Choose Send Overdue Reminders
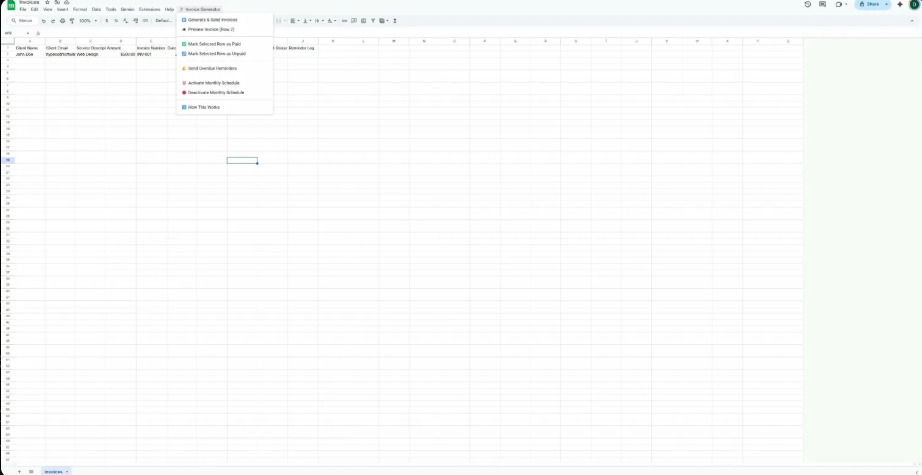Screen dimensions: 922x475 coord(225,68)
